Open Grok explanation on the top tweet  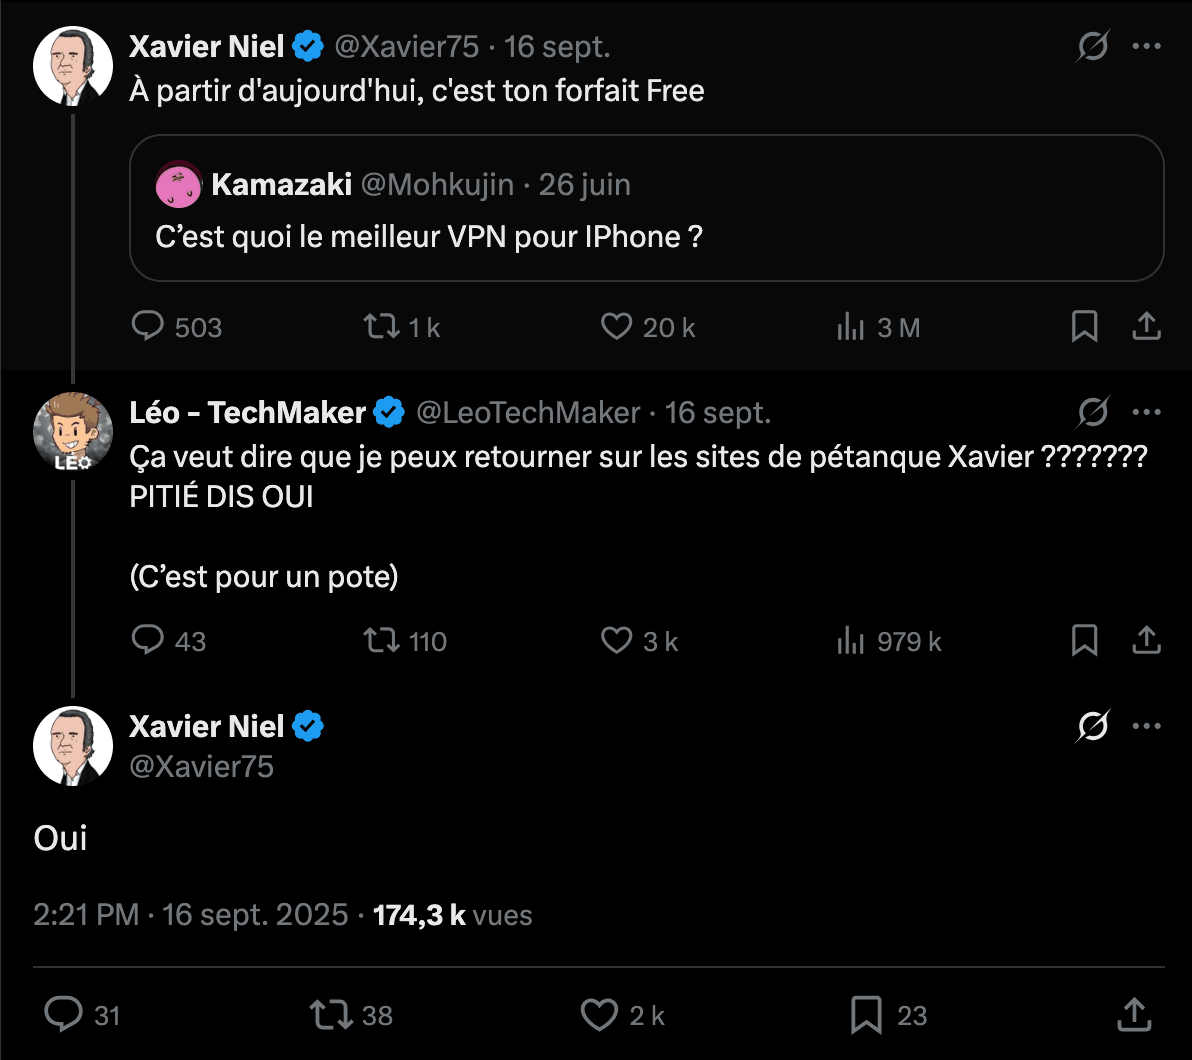click(1093, 47)
